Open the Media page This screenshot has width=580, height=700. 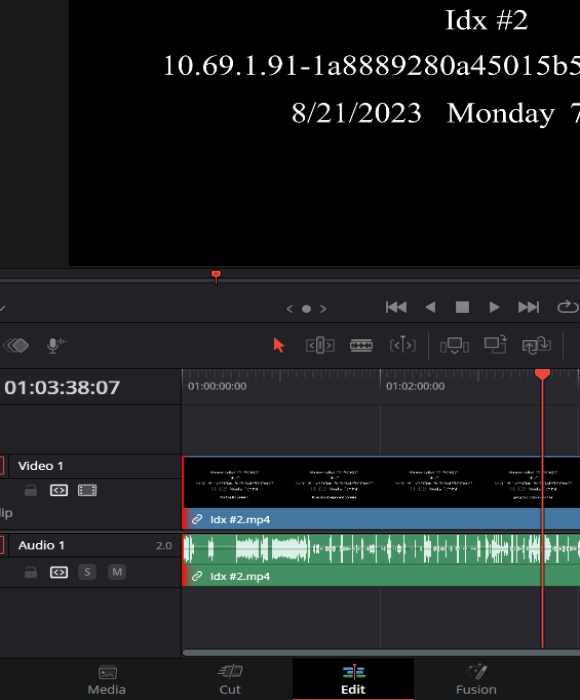coord(107,679)
